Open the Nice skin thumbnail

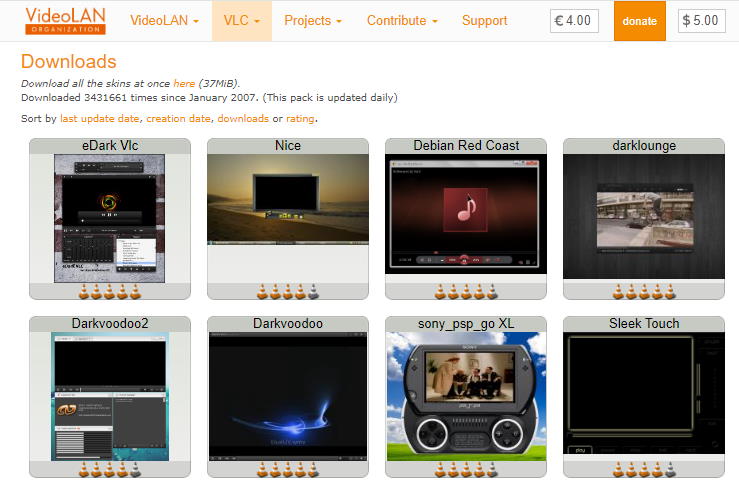288,200
